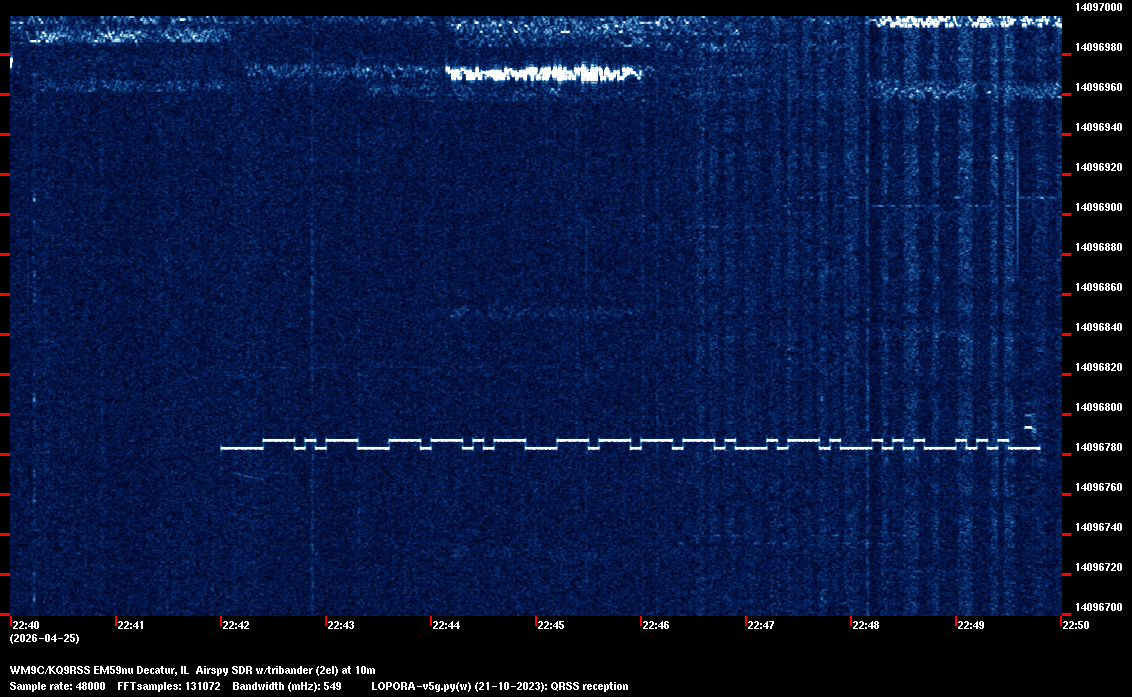The image size is (1132, 697).
Task: Select the Bandwidth (mHz): 549 text
Action: (x=287, y=686)
